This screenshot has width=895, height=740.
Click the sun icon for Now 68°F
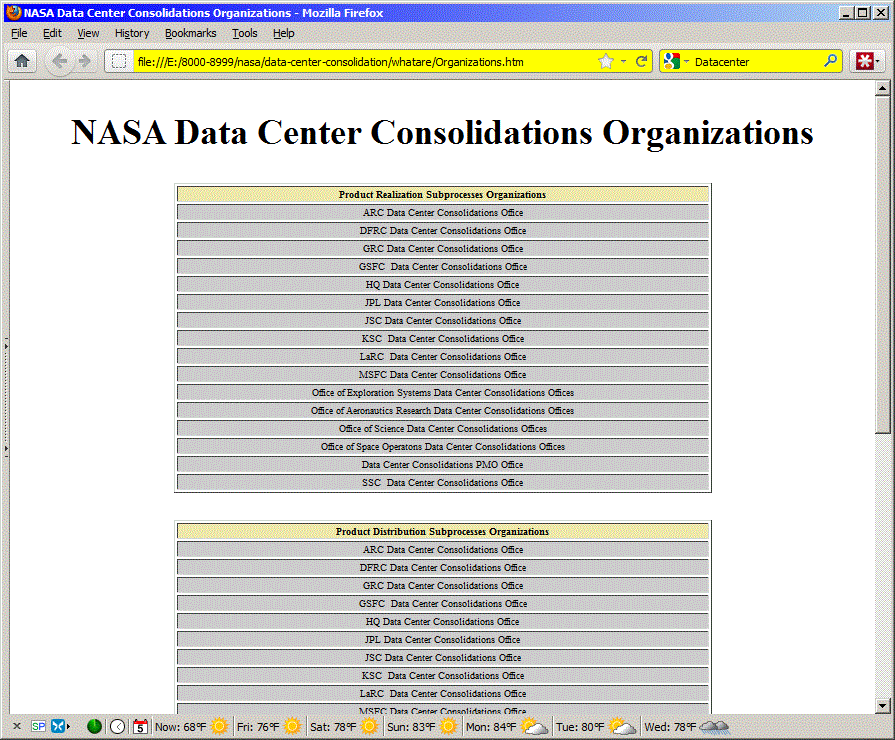pyautogui.click(x=219, y=726)
